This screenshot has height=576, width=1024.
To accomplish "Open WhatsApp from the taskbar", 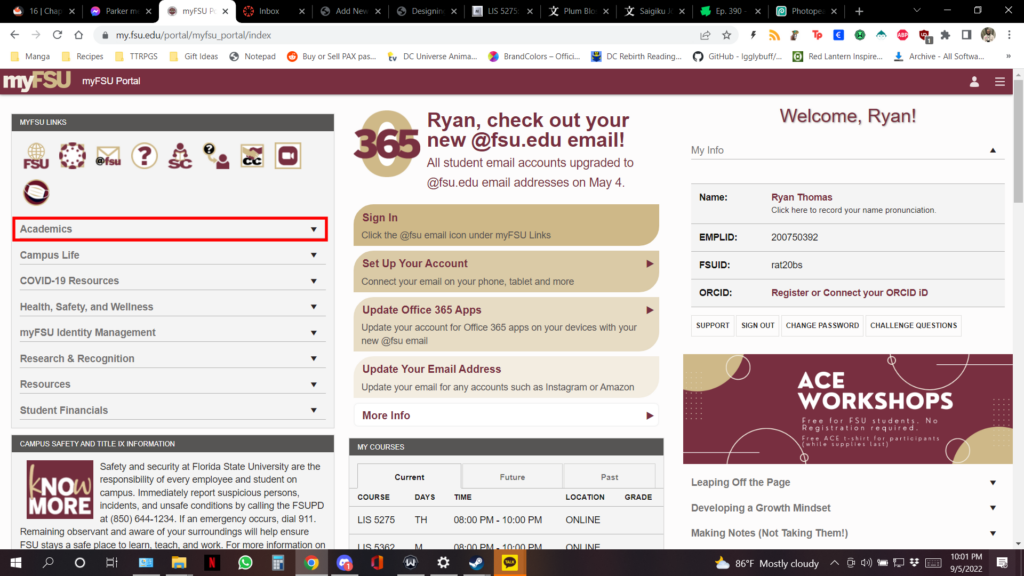I will [245, 562].
